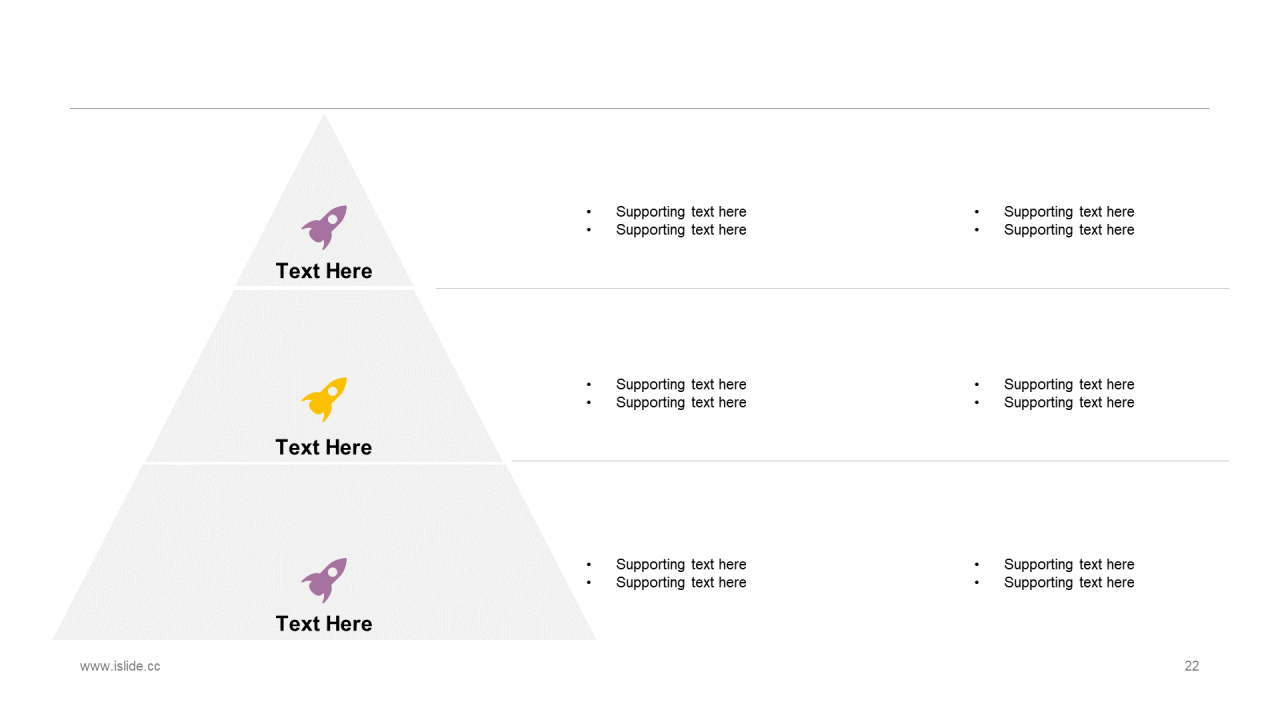
Task: Select the purple rocket icon in bottom pyramid tier
Action: click(324, 580)
